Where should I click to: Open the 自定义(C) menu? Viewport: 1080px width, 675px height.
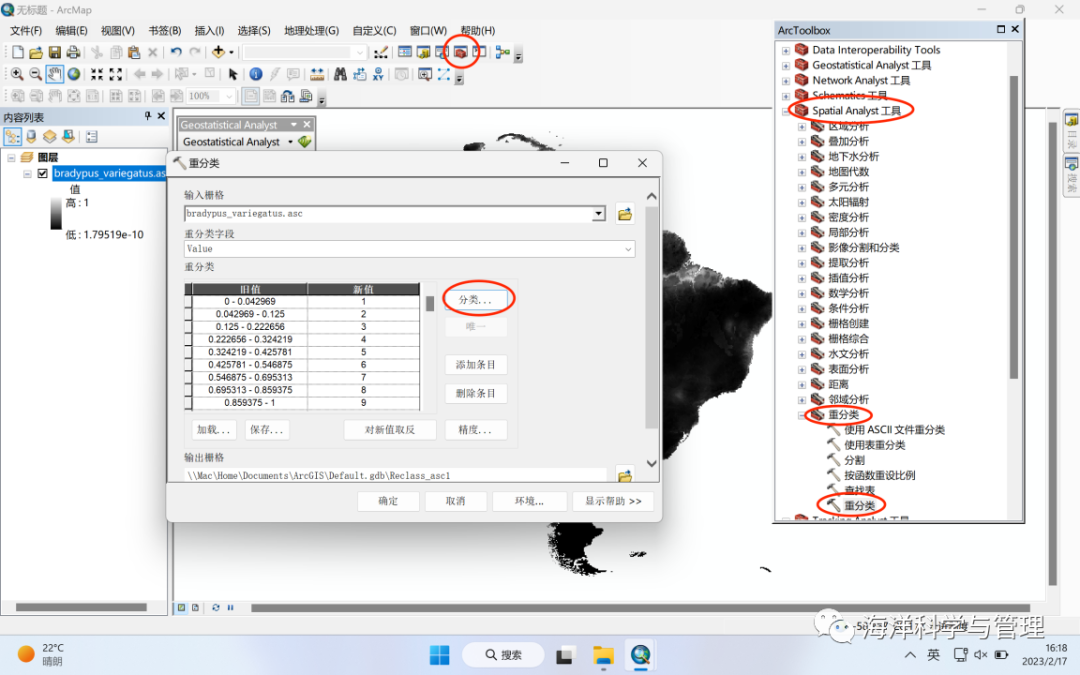coord(374,31)
